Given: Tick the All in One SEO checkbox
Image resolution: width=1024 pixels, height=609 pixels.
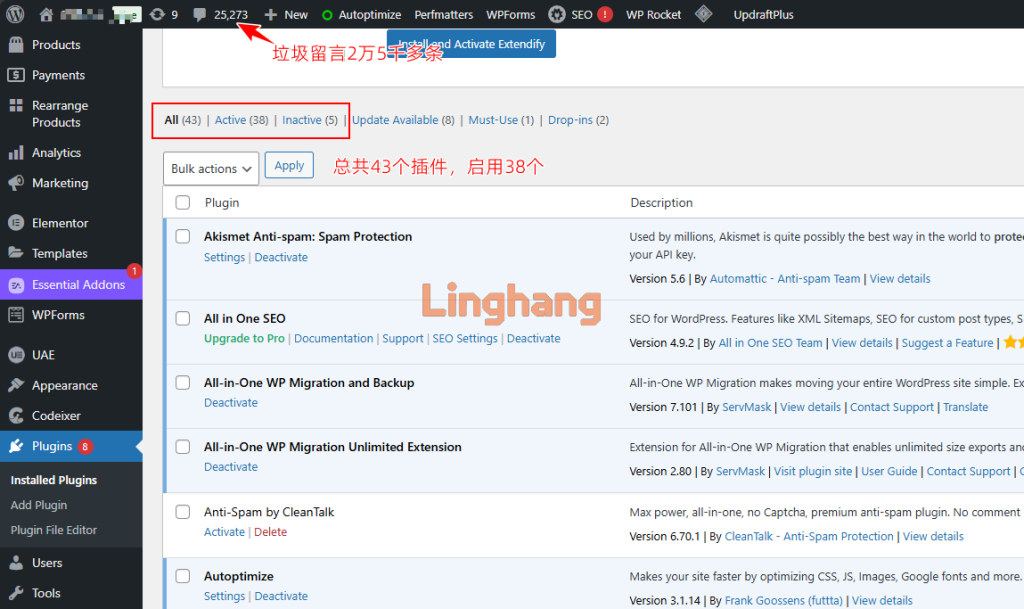Looking at the screenshot, I should coord(183,318).
